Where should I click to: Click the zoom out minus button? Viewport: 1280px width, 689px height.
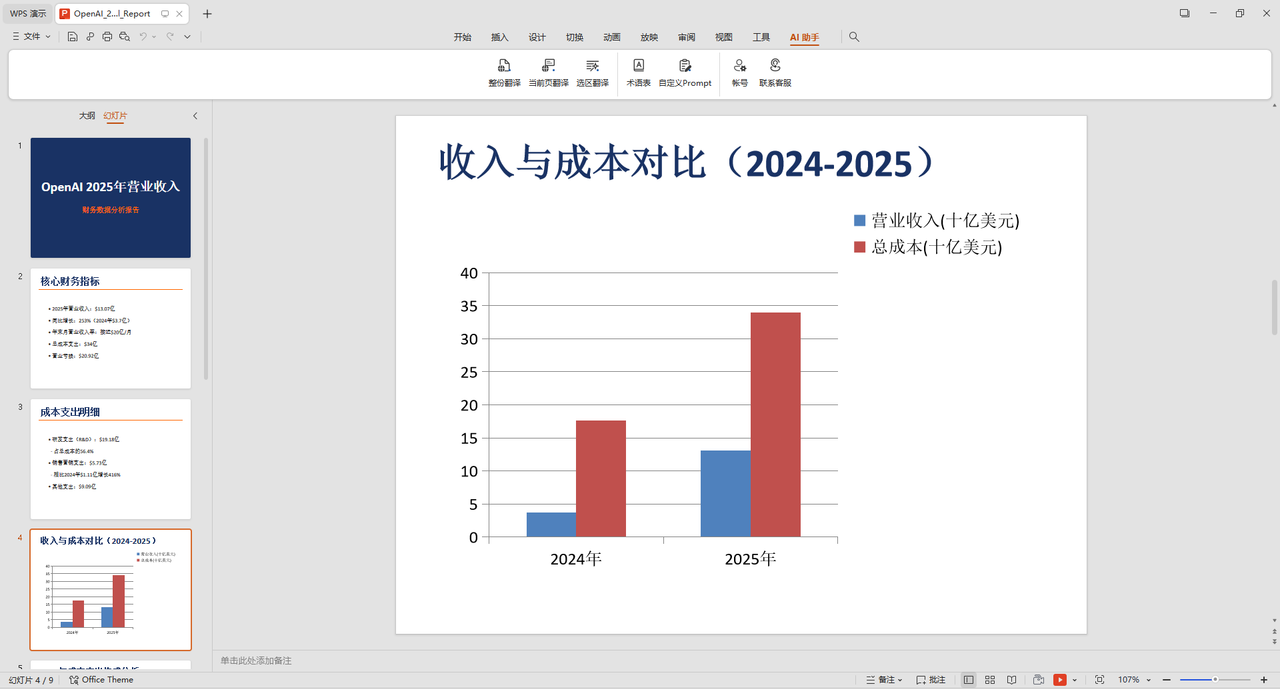[x=1168, y=680]
